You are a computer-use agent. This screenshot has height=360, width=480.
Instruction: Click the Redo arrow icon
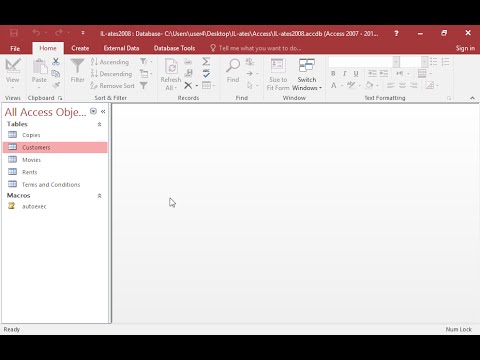point(59,33)
